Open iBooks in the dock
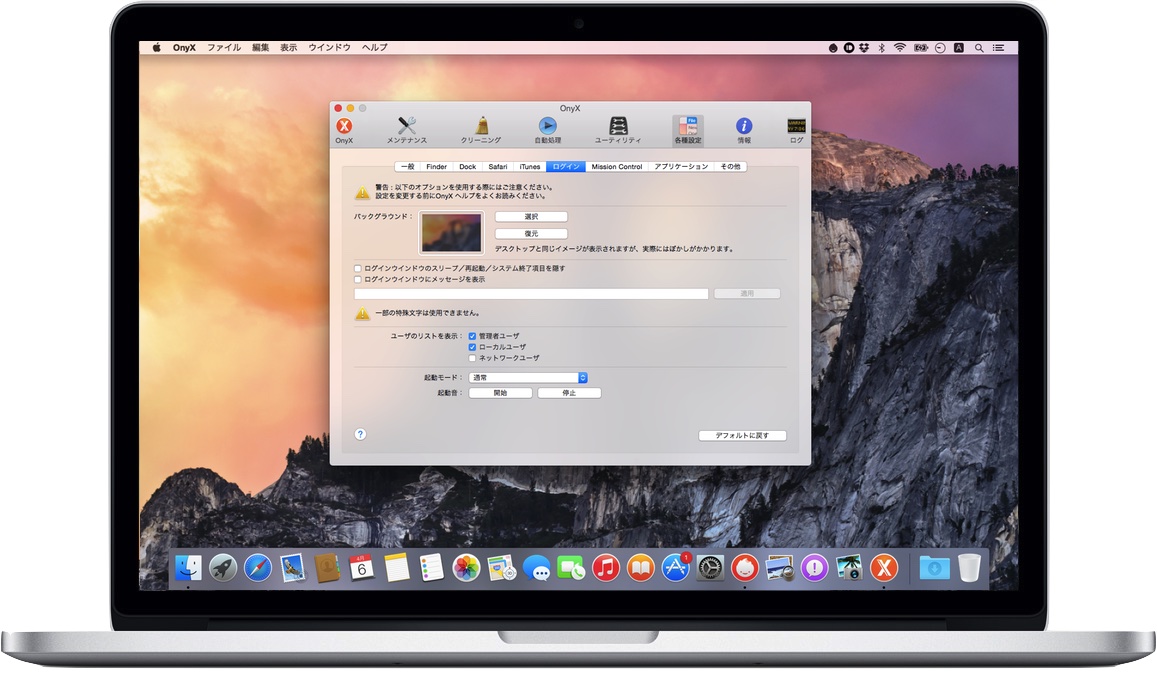Viewport: 1157px width, 677px height. pyautogui.click(x=640, y=568)
